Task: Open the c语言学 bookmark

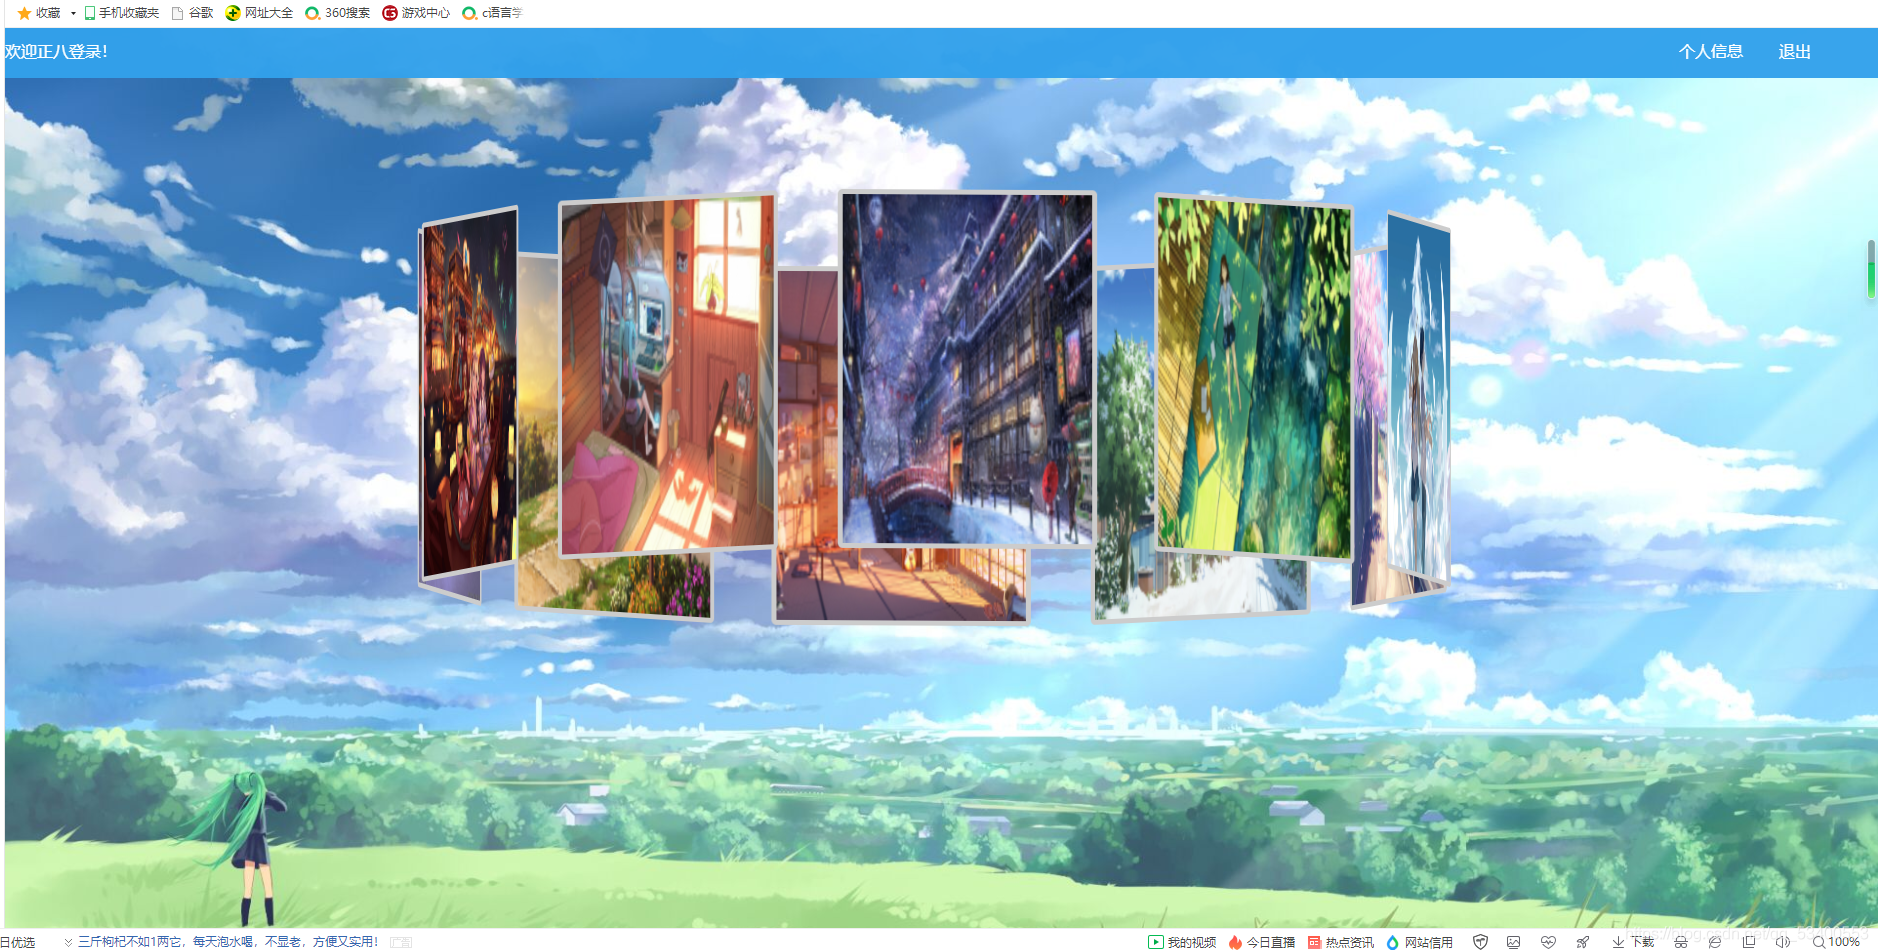Action: [492, 13]
